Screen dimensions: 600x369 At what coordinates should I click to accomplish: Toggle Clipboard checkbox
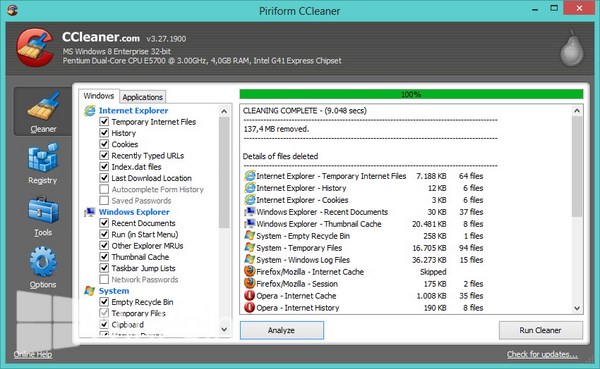pos(104,325)
